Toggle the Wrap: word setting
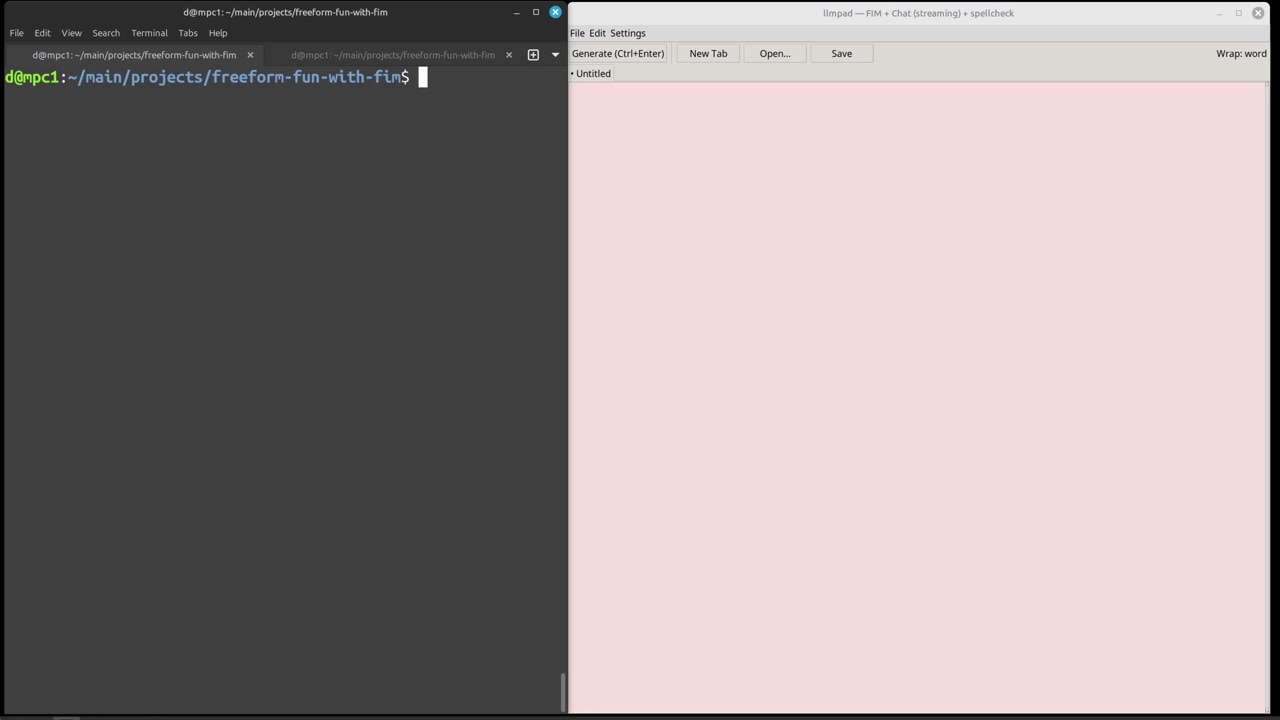 (1241, 54)
